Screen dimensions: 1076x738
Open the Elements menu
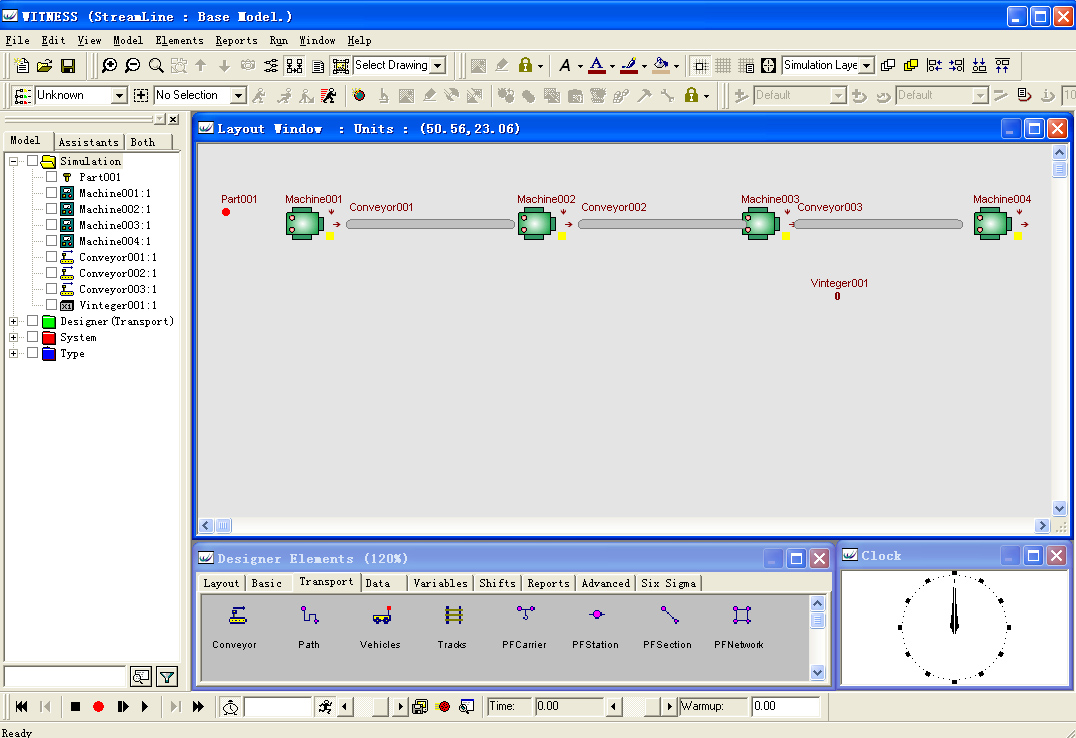(179, 41)
